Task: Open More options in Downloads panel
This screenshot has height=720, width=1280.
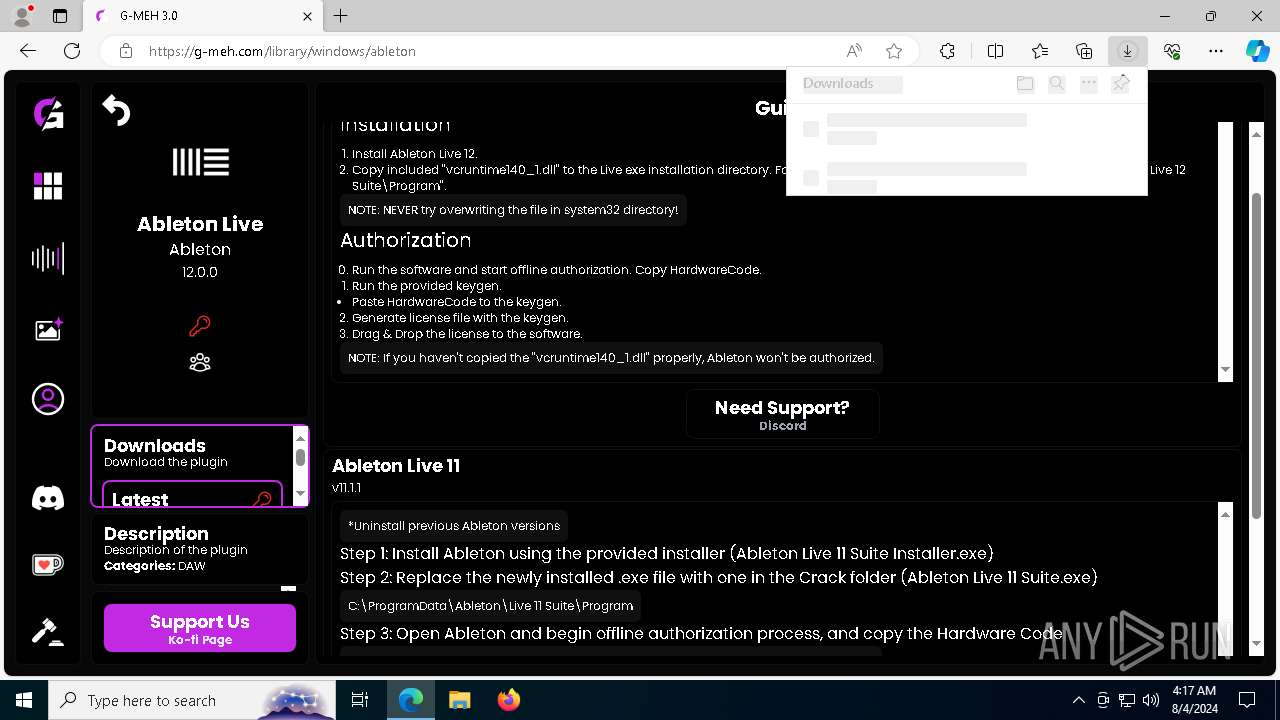Action: pos(1089,84)
